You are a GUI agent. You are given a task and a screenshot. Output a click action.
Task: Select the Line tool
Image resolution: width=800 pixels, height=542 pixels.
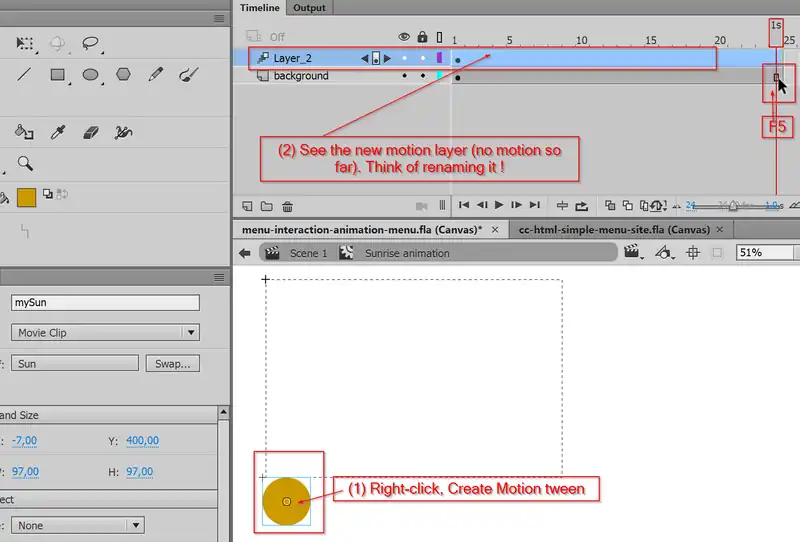(25, 74)
